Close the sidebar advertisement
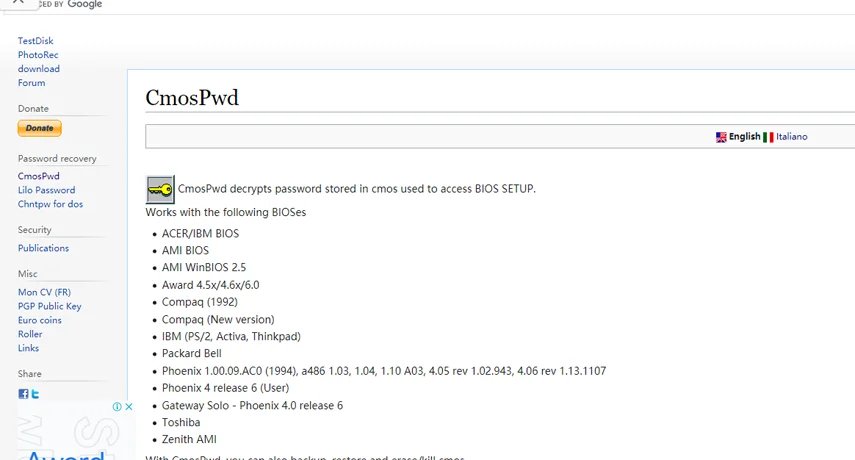Image resolution: width=855 pixels, height=460 pixels. point(128,407)
